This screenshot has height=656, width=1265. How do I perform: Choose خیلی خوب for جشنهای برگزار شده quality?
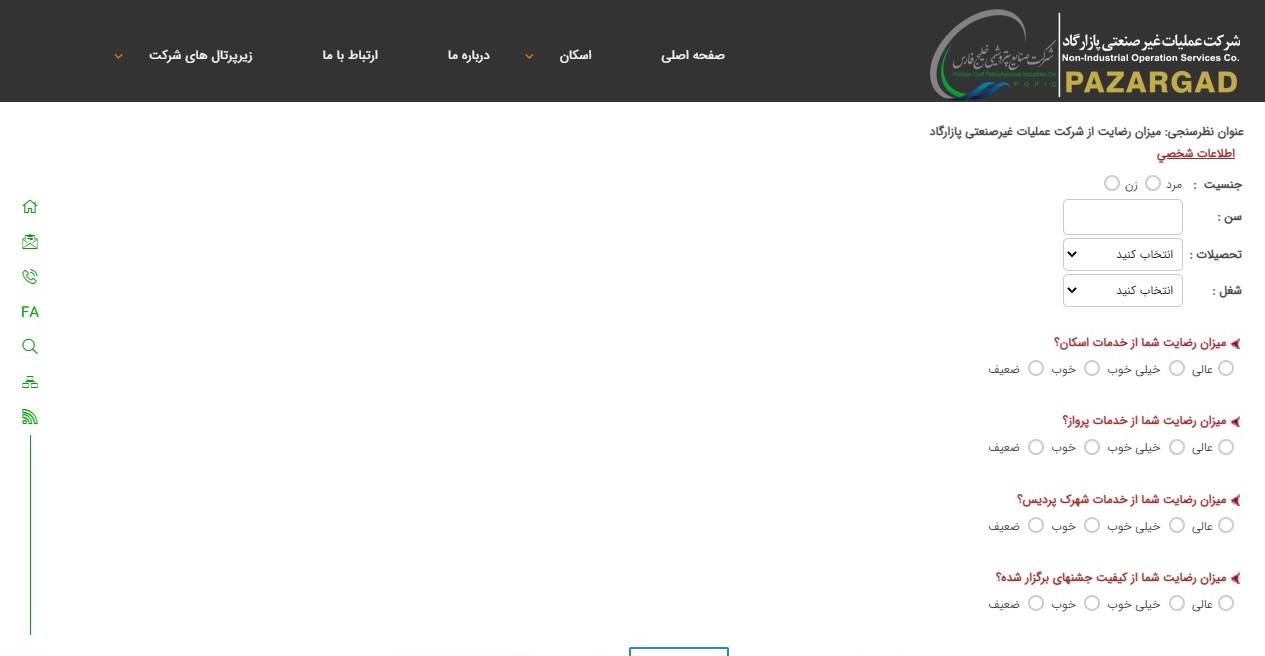pyautogui.click(x=1177, y=603)
